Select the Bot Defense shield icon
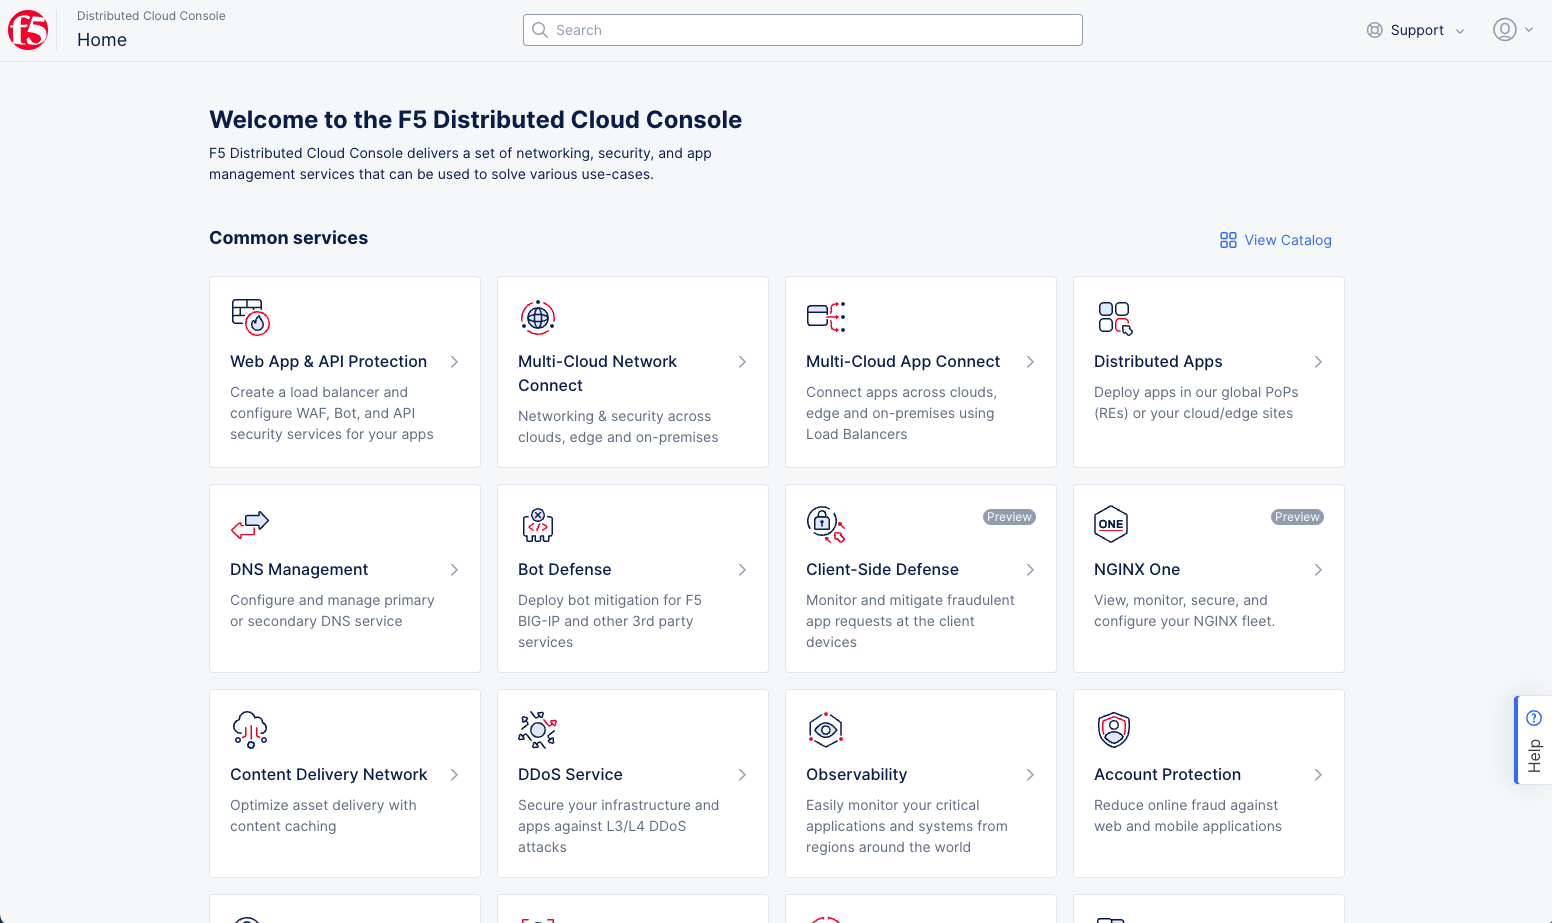This screenshot has height=923, width=1552. pos(537,524)
